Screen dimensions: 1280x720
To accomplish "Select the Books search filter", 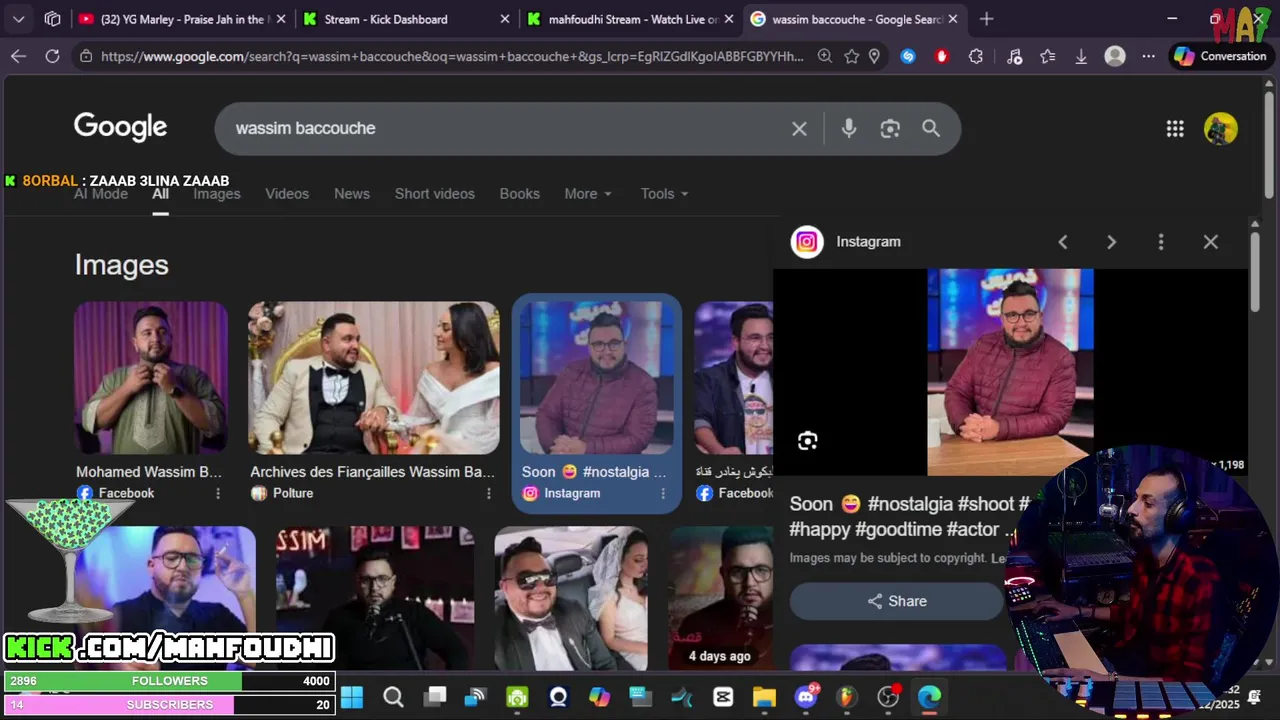I will pos(520,194).
